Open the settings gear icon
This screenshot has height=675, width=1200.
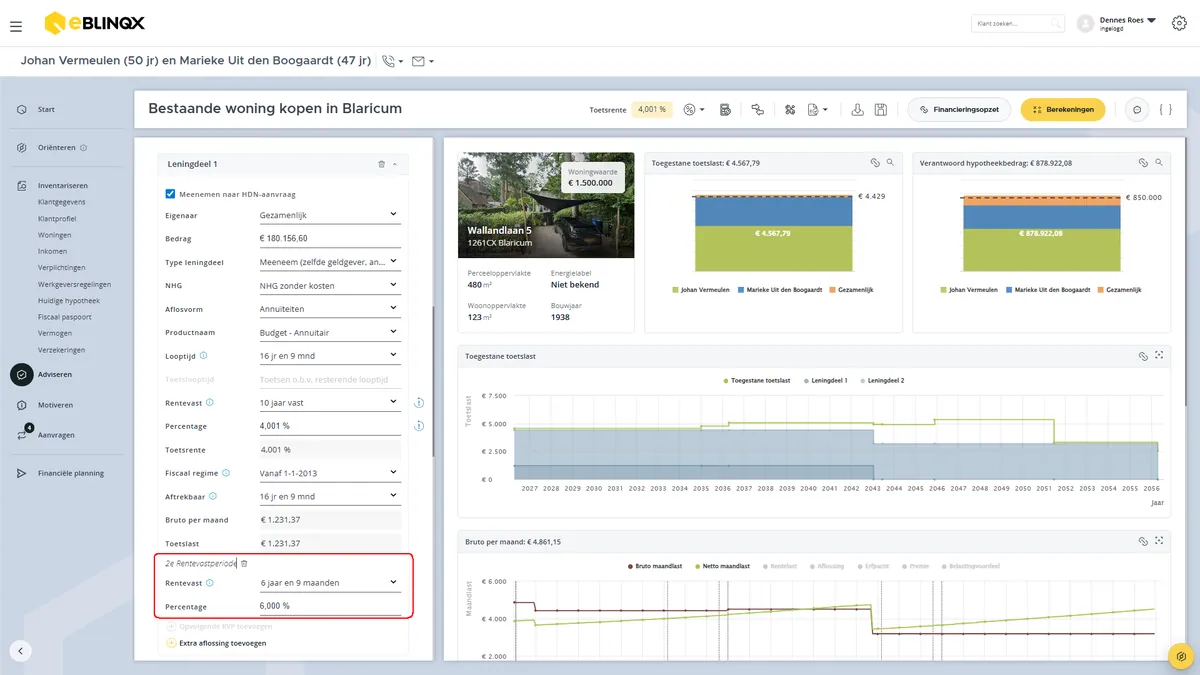coord(1179,23)
